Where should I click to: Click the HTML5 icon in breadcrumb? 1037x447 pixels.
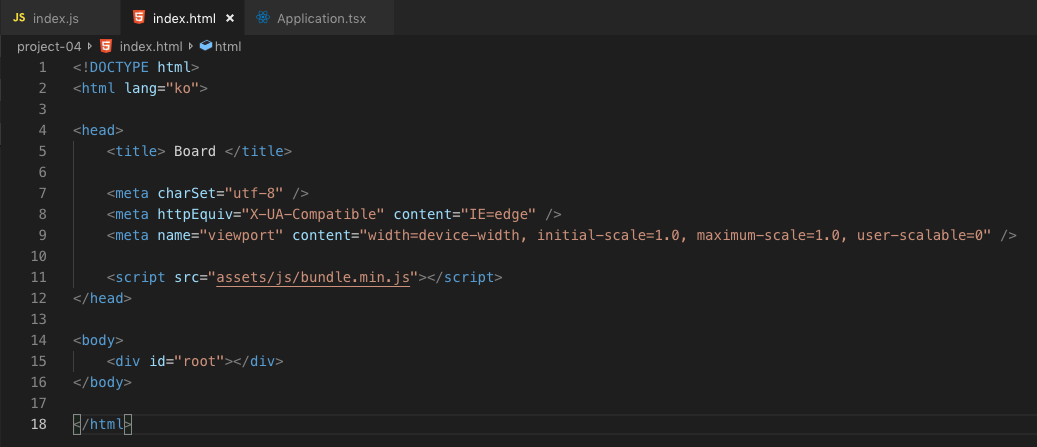pyautogui.click(x=106, y=46)
